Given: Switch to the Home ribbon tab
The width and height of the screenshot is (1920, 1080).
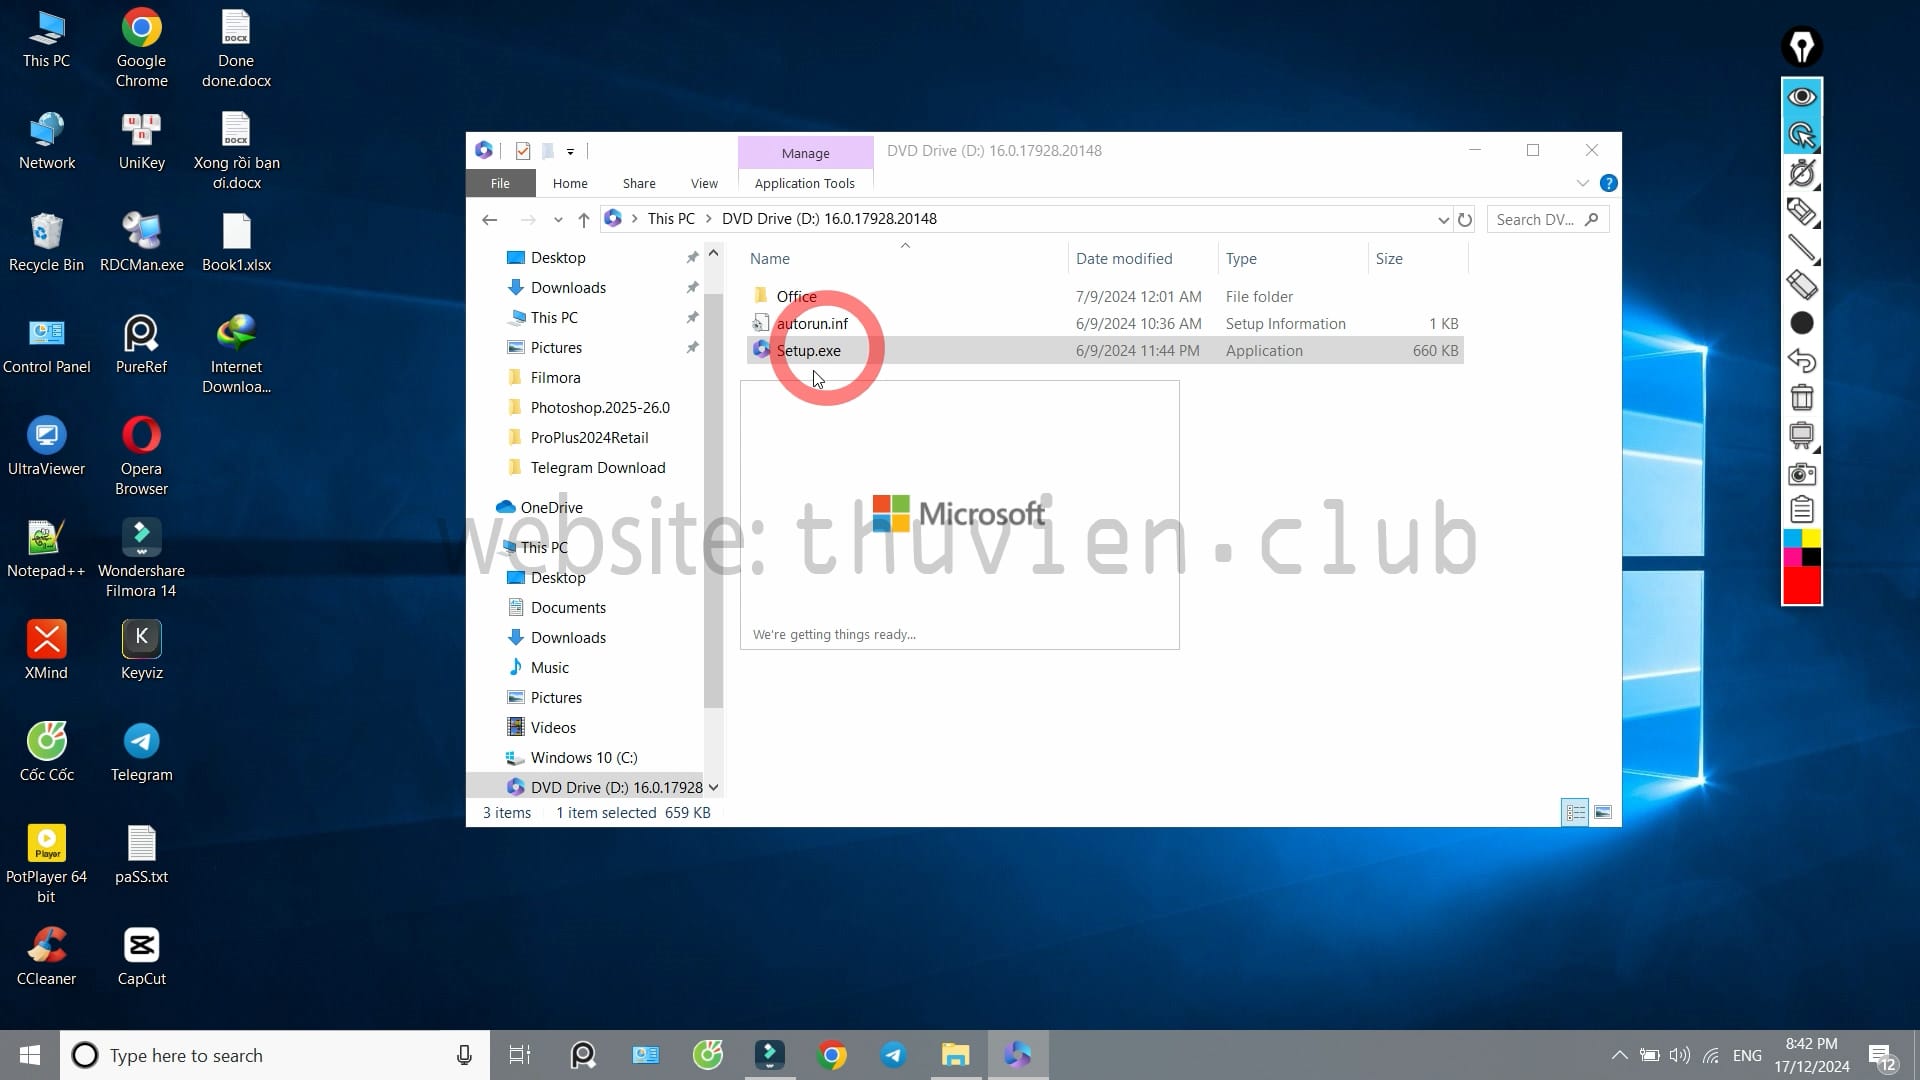Looking at the screenshot, I should point(570,183).
